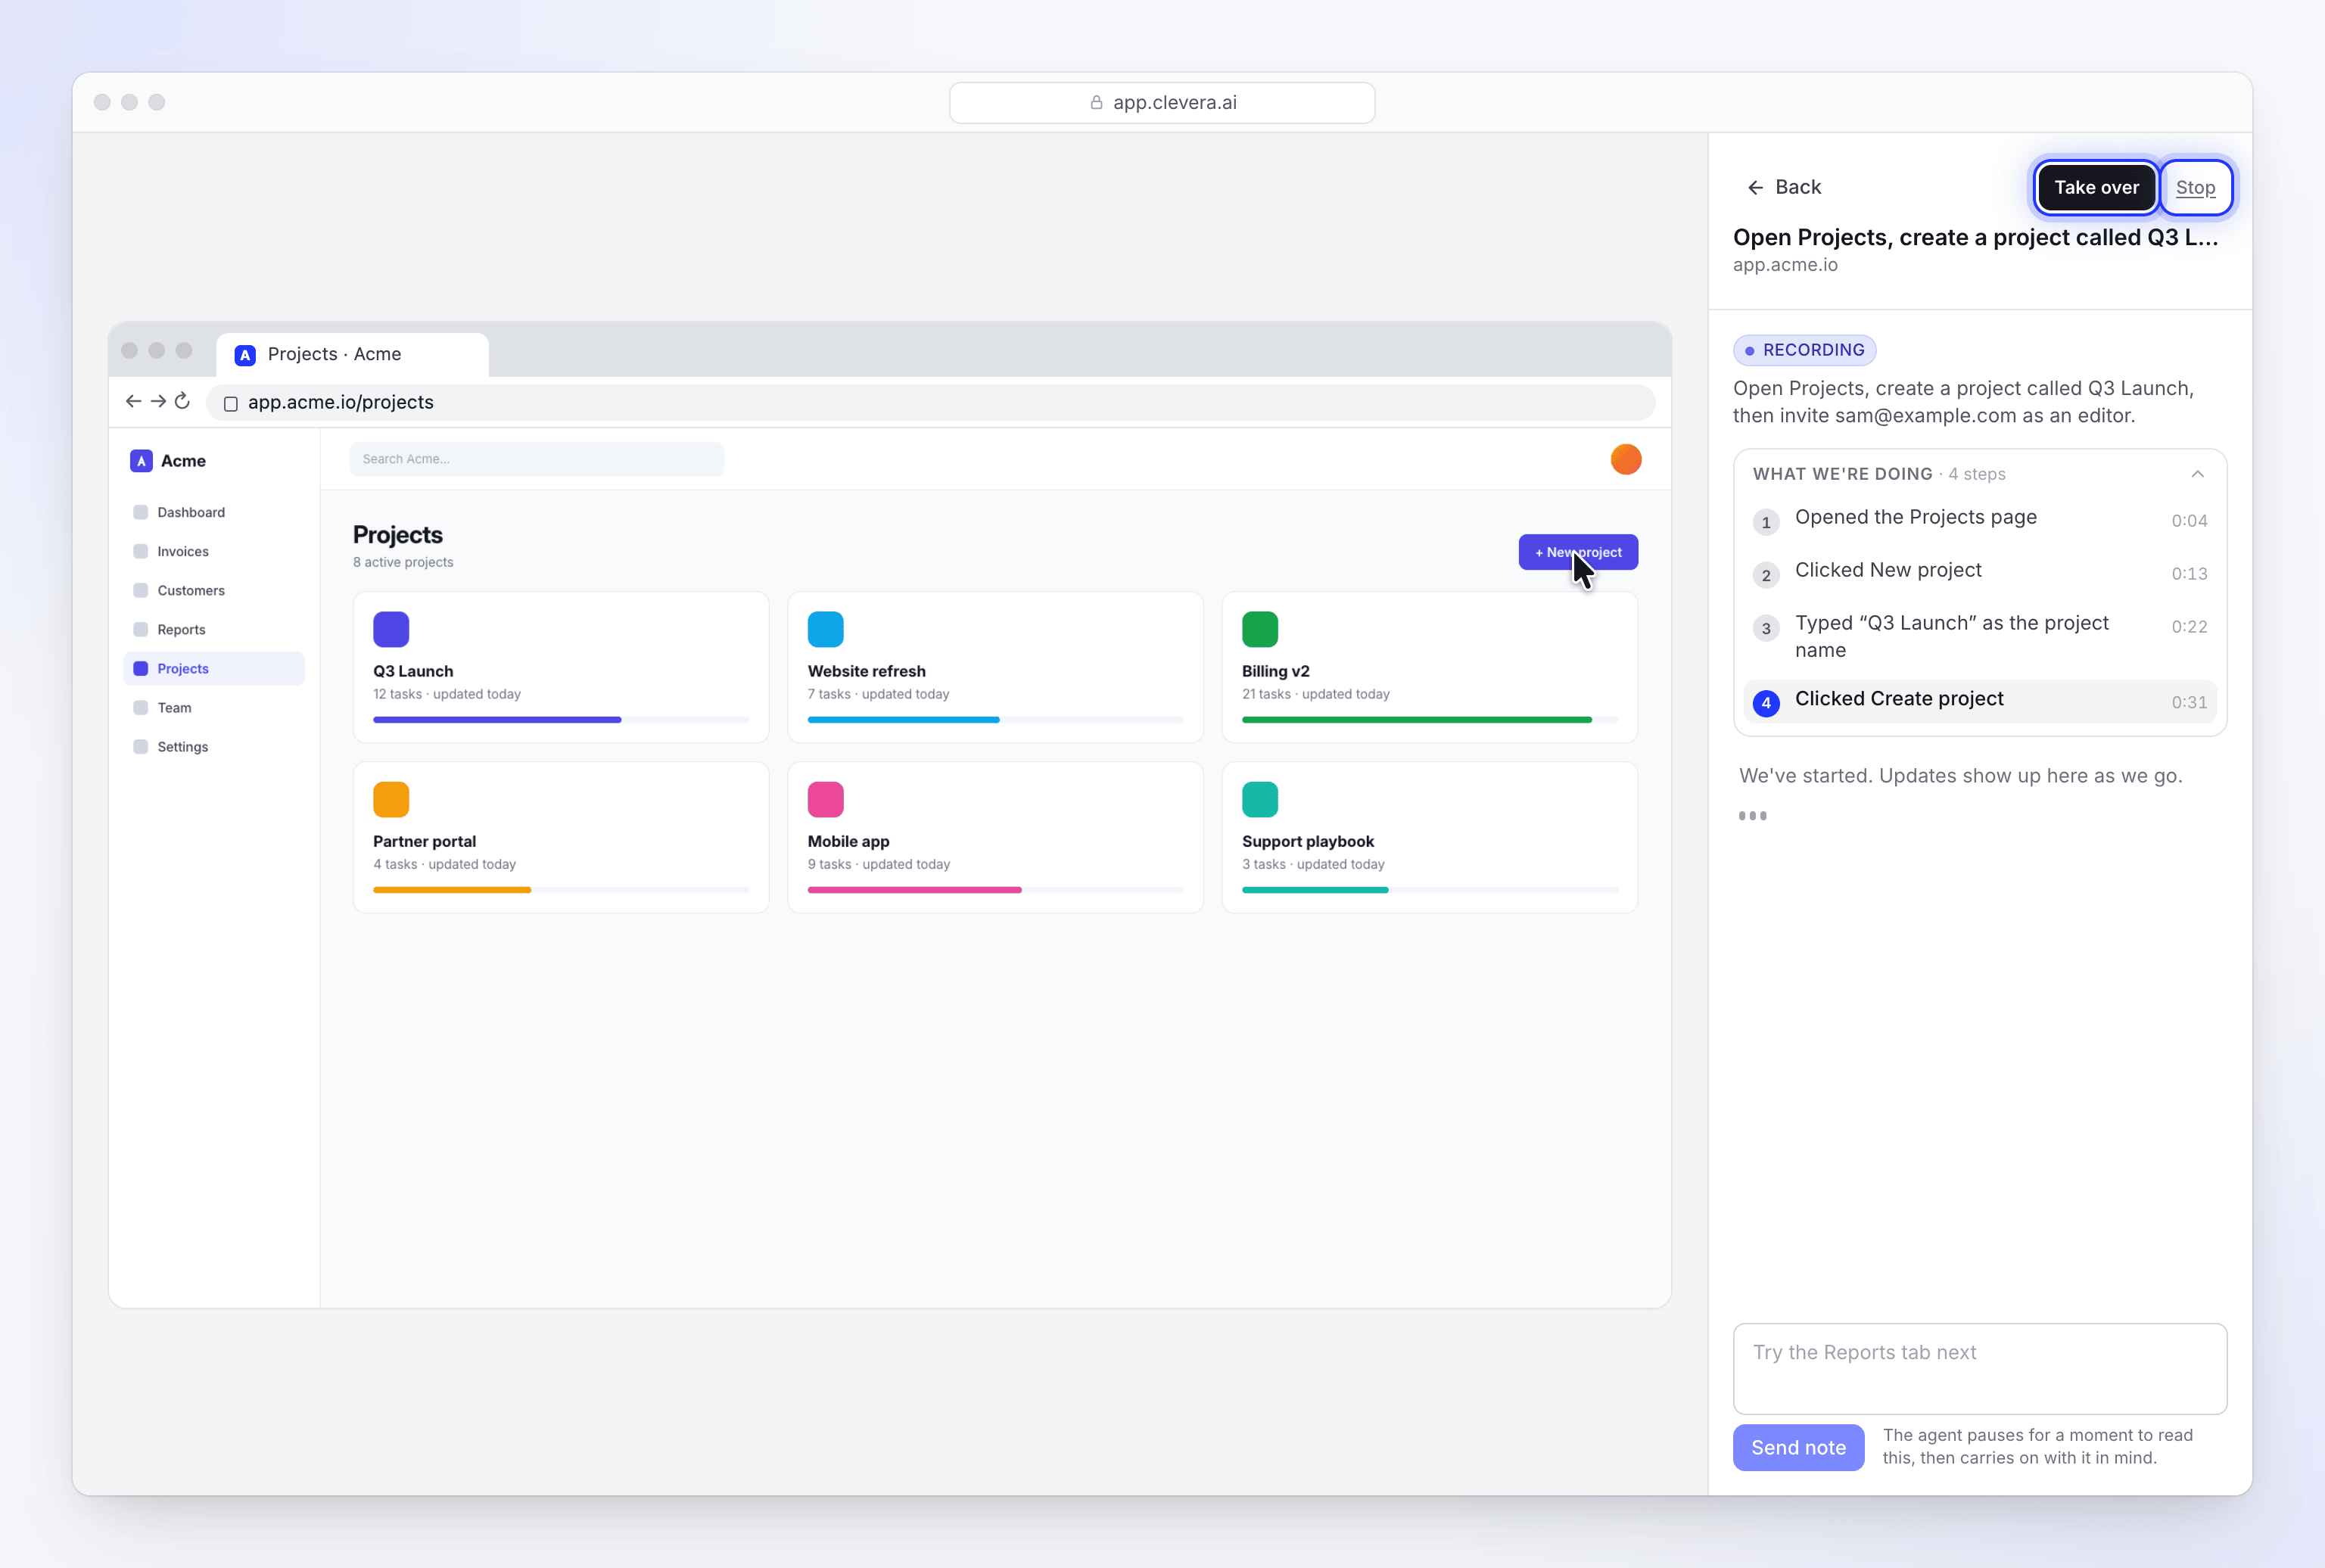Select the Projects · Acme browser tab

coord(352,354)
